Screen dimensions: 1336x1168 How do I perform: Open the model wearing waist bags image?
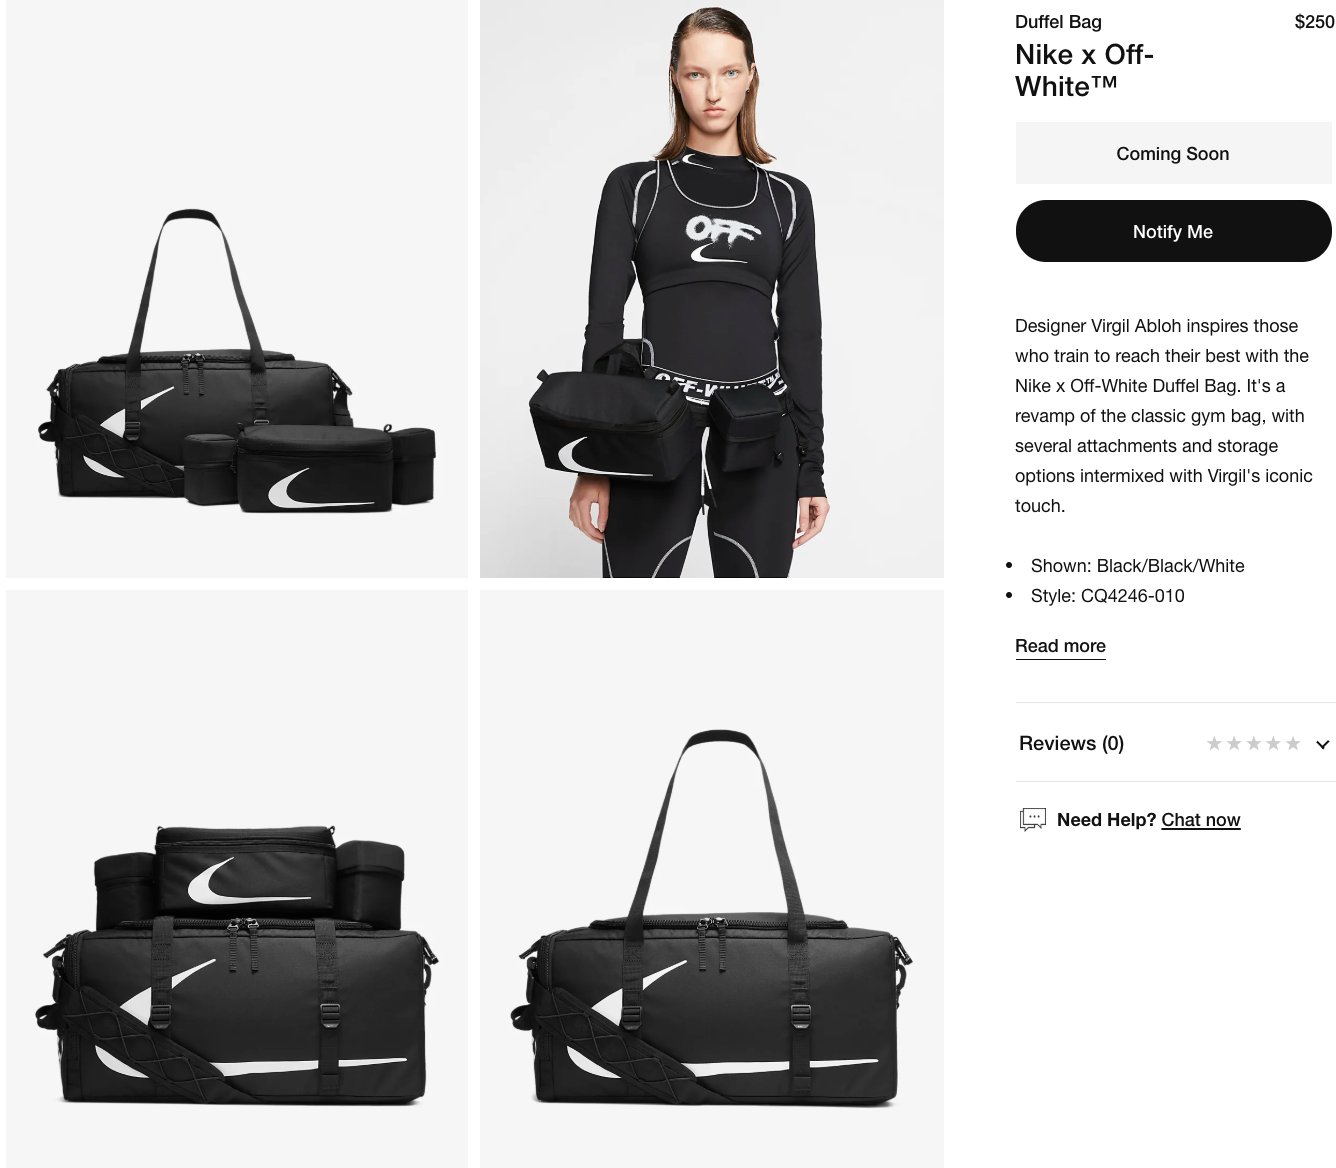712,289
